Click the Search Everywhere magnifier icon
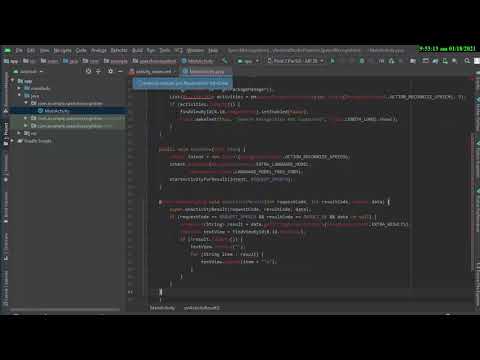This screenshot has width=480, height=360. pyautogui.click(x=467, y=61)
